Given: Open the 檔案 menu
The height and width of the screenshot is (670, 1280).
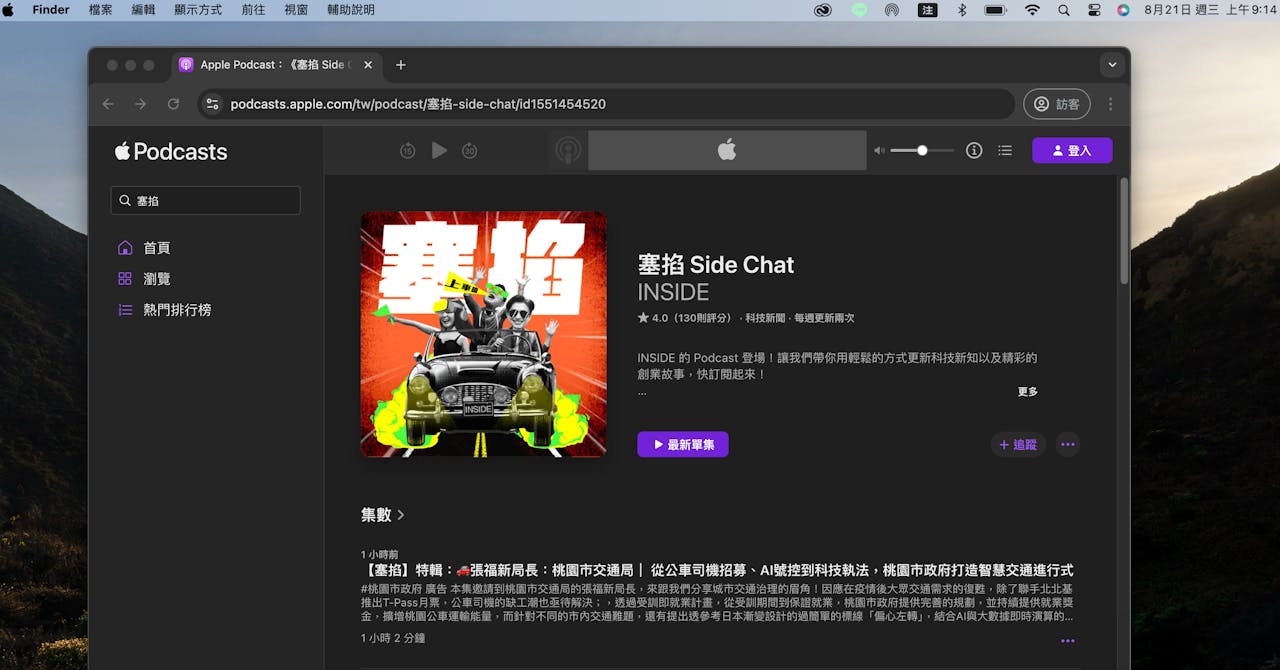Looking at the screenshot, I should click(100, 10).
